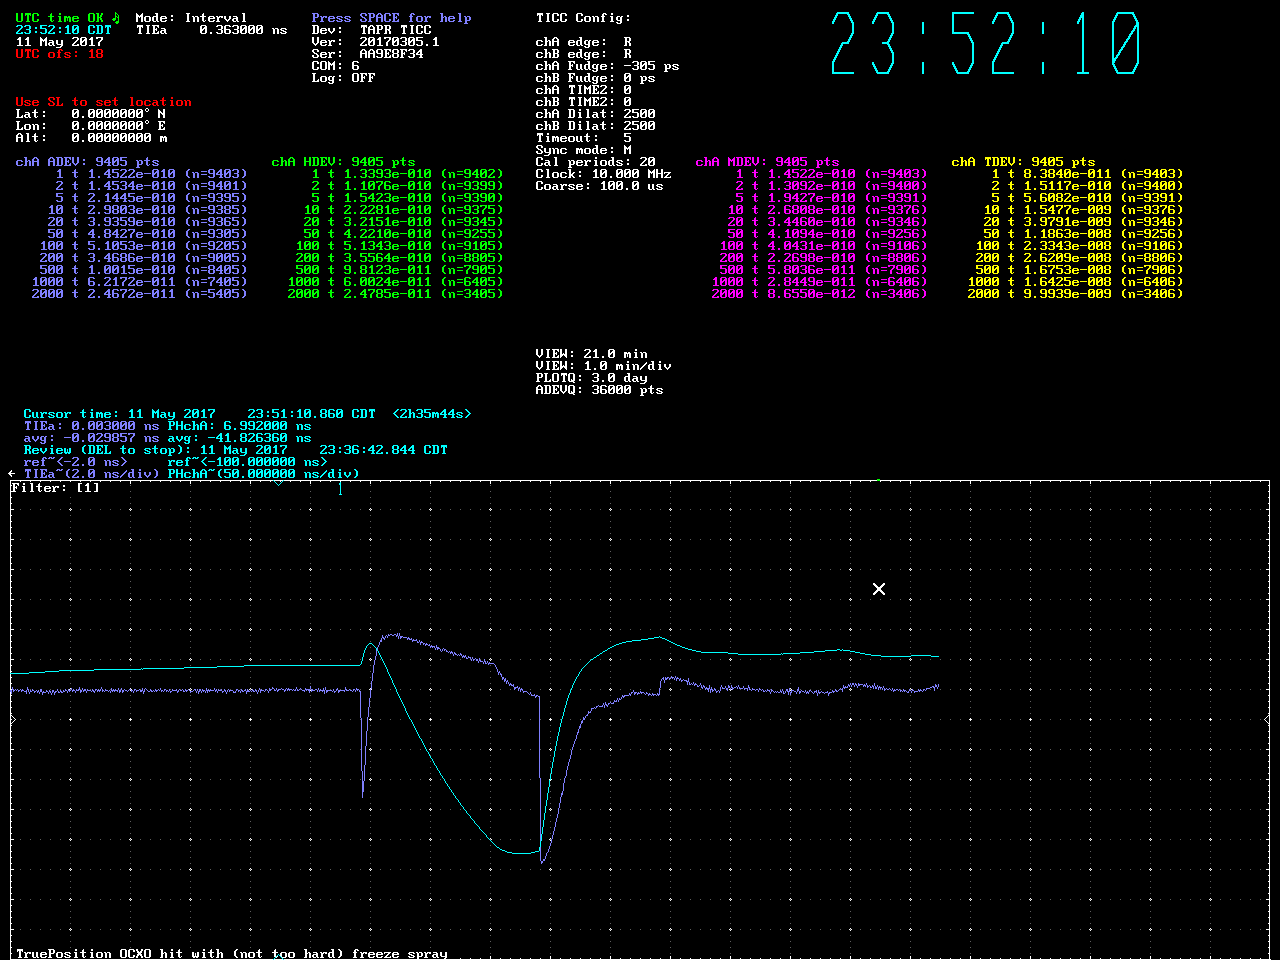Click the PHchA~(50.000000 ns/div) scale label
The width and height of the screenshot is (1280, 960).
(x=263, y=474)
